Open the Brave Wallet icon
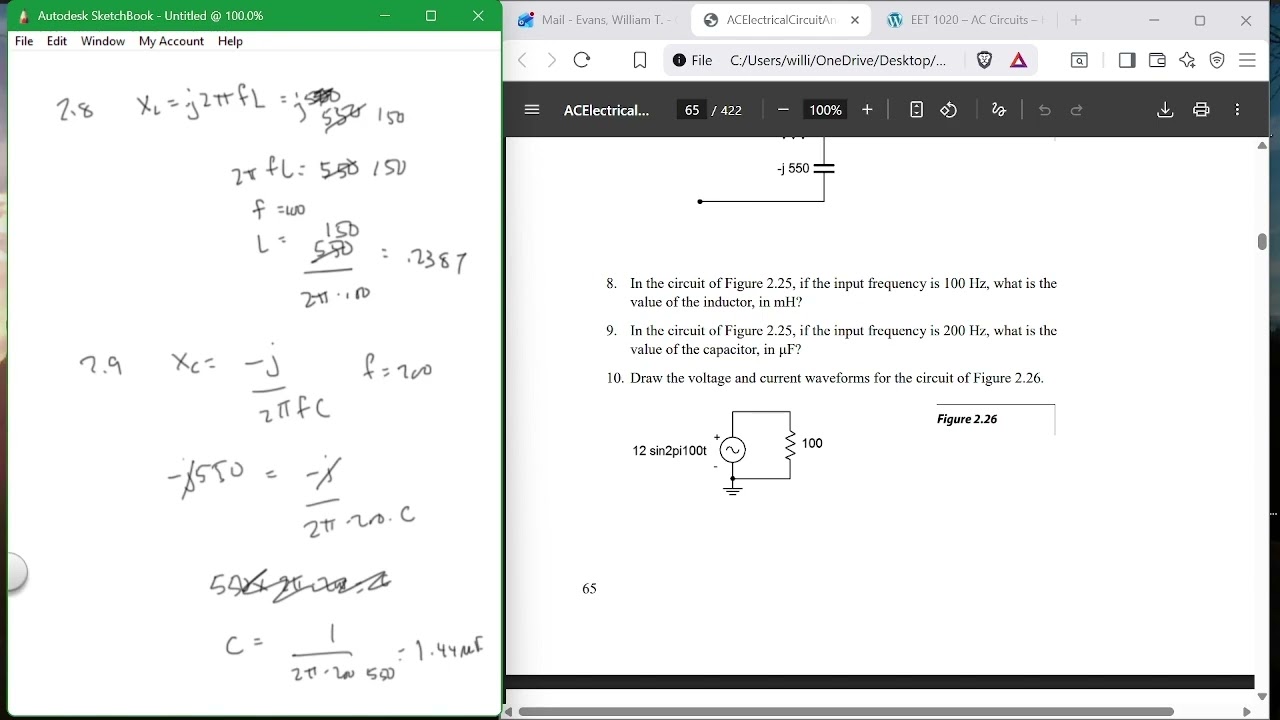The width and height of the screenshot is (1280, 720). coord(1157,60)
